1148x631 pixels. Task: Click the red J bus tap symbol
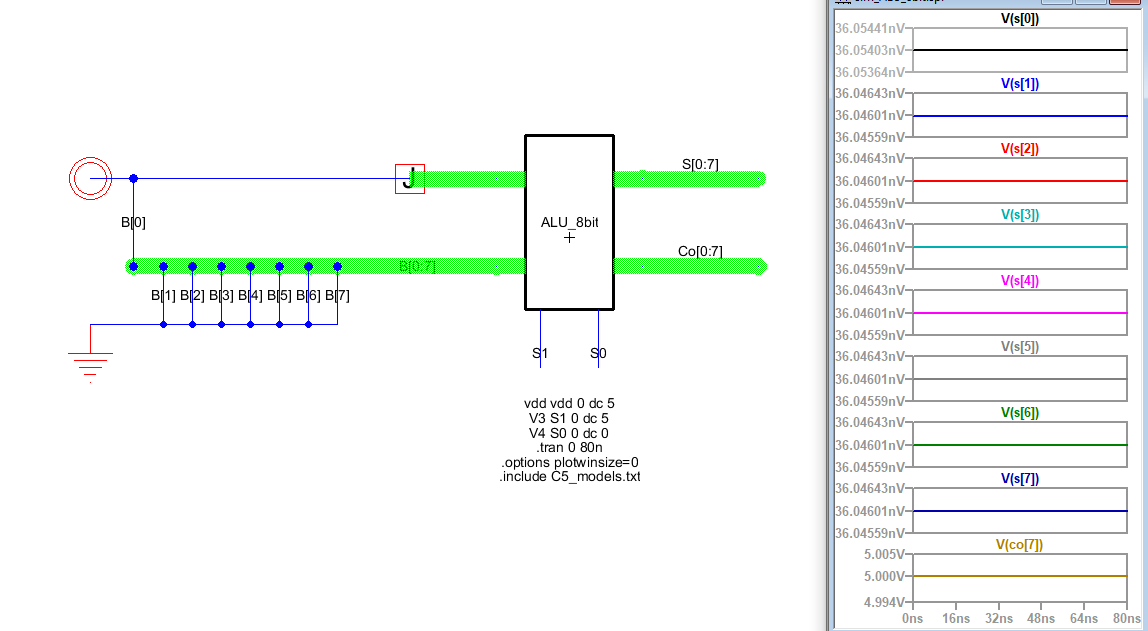[x=409, y=179]
